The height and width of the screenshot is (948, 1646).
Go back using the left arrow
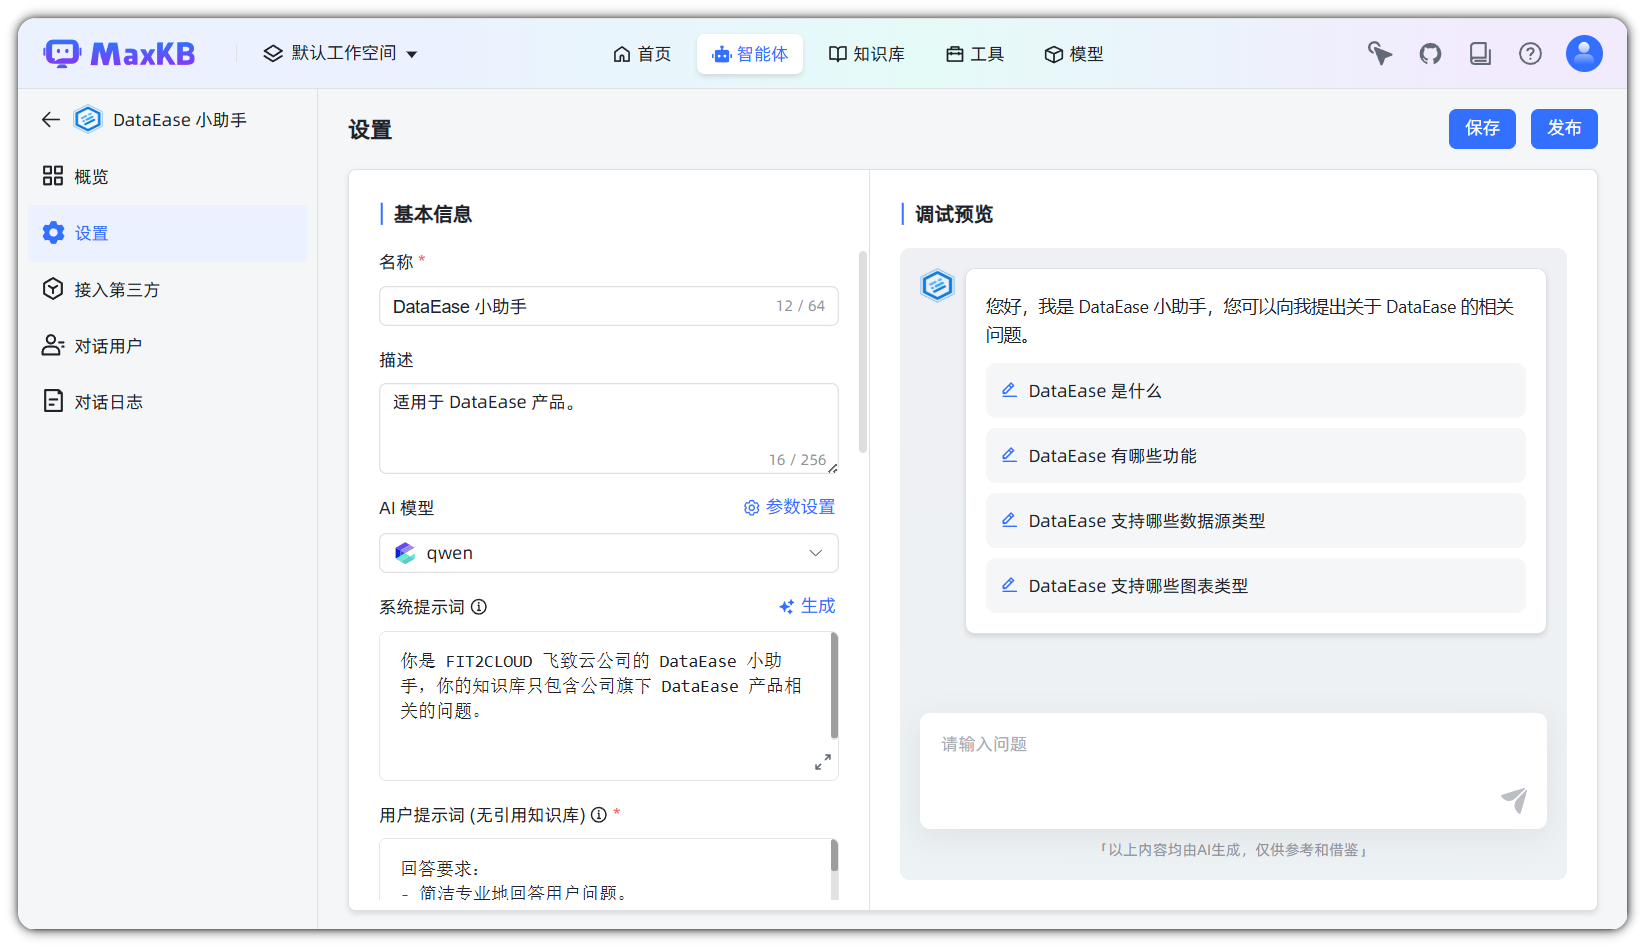coord(51,120)
